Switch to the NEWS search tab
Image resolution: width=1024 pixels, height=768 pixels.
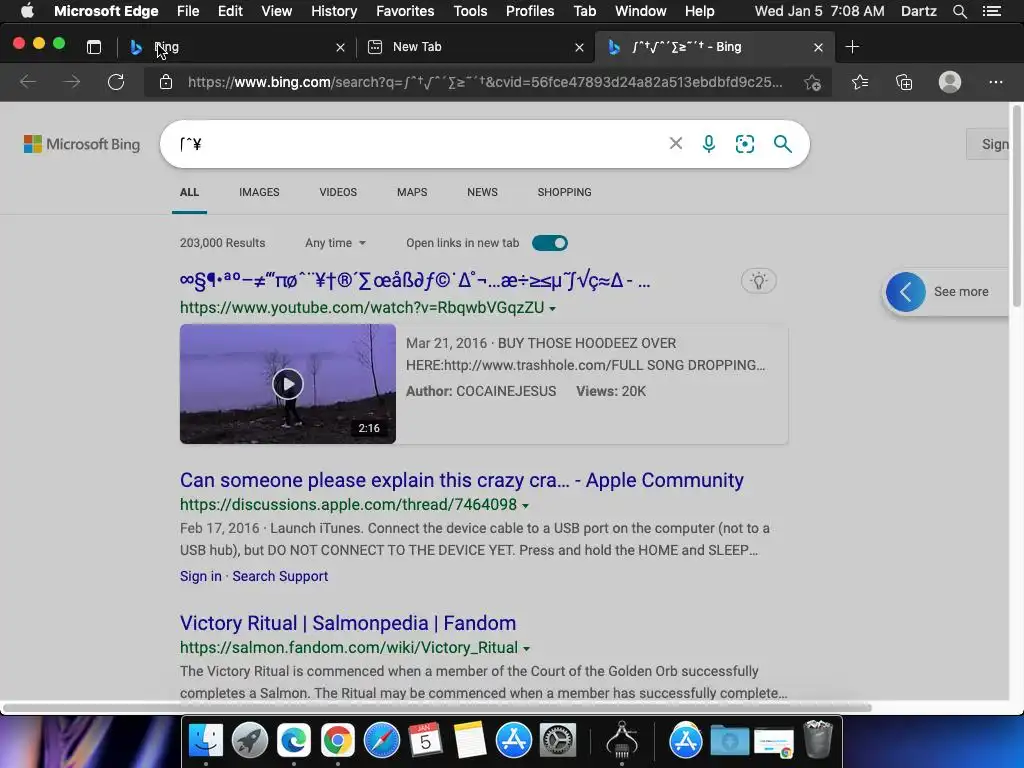tap(482, 192)
